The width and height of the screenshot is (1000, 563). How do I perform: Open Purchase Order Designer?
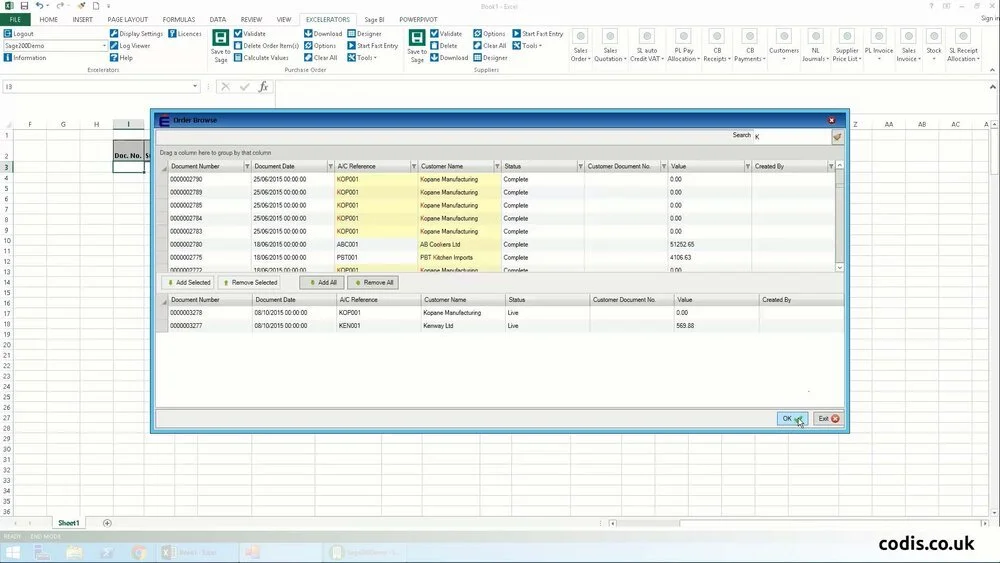tap(364, 34)
